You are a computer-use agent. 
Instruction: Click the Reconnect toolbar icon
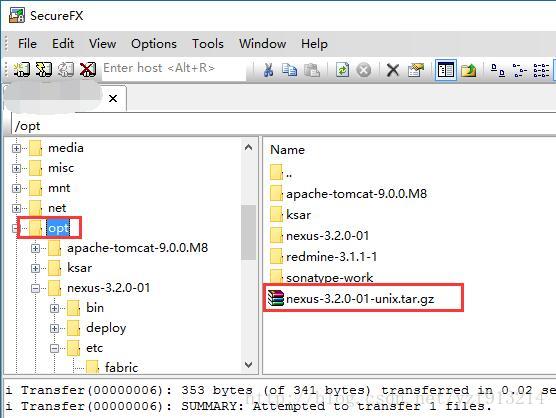pos(66,69)
